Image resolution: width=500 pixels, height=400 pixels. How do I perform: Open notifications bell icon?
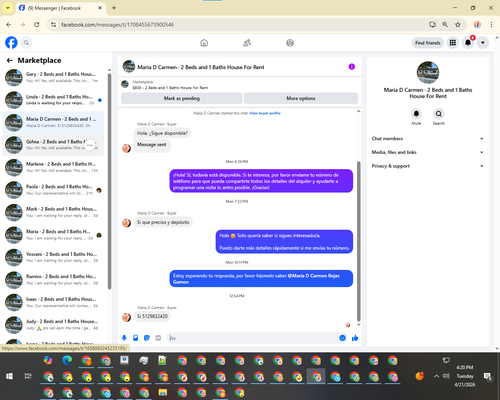click(468, 43)
